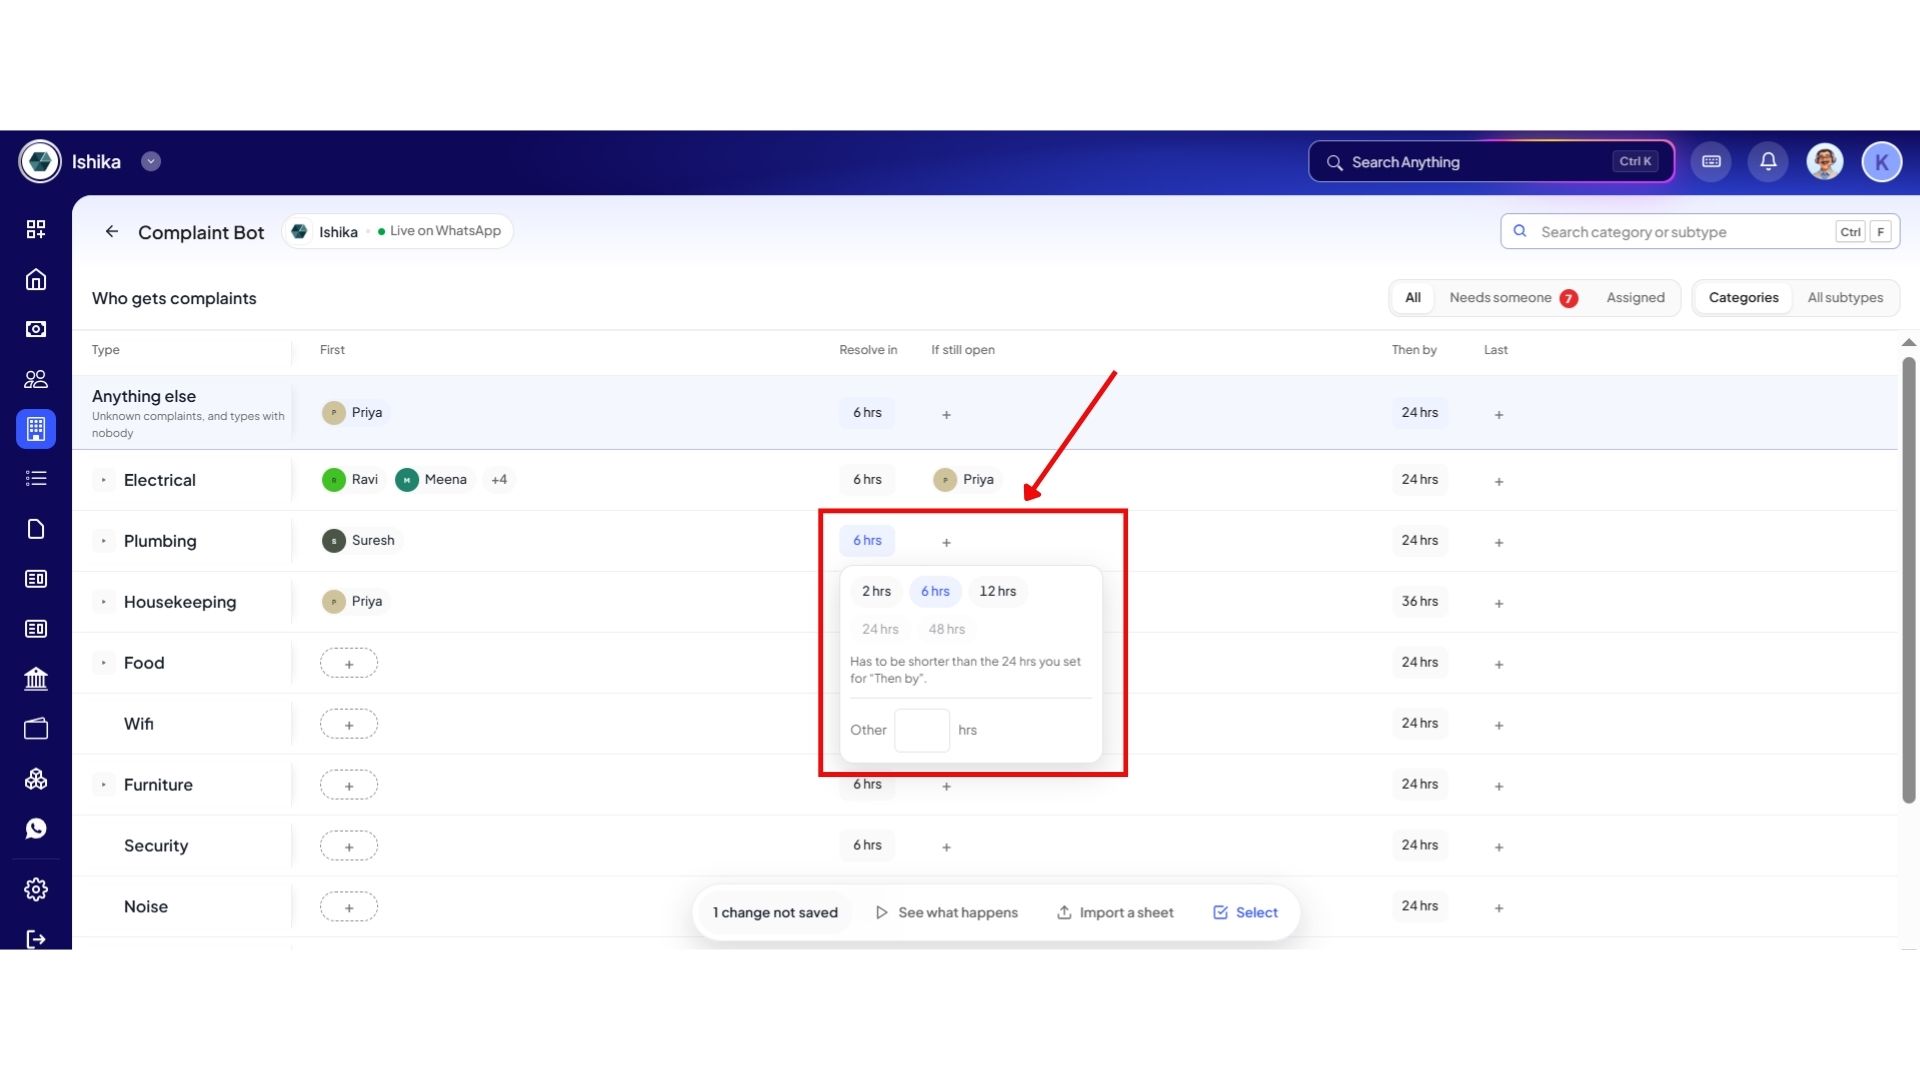Click vertical scrollbar on right edge
The image size is (1920, 1080).
coord(1909,580)
